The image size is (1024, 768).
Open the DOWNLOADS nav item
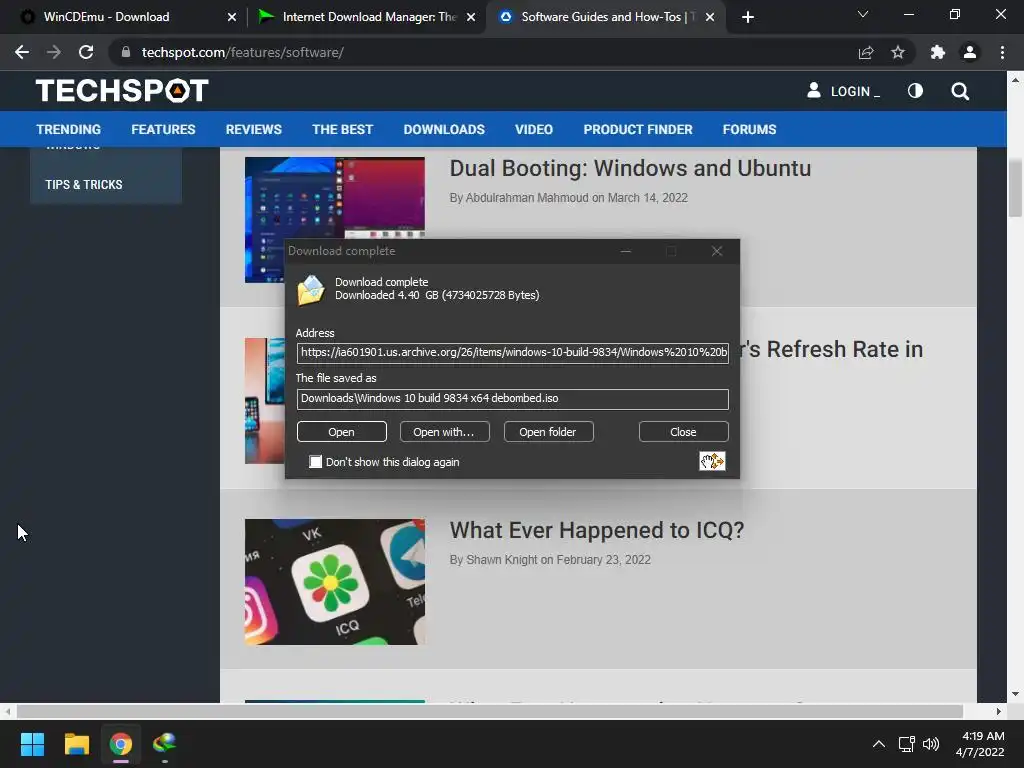coord(444,129)
